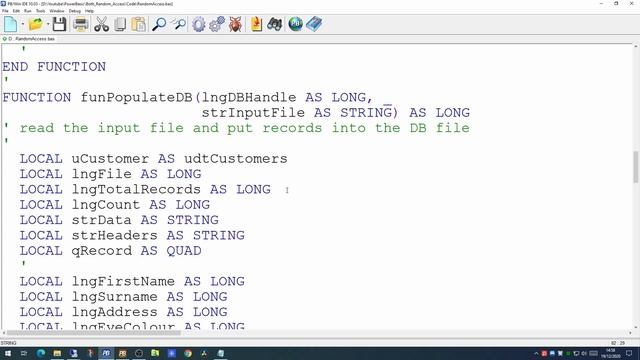
Task: Select the RandomAccess.bas document tab
Action: (x=29, y=39)
